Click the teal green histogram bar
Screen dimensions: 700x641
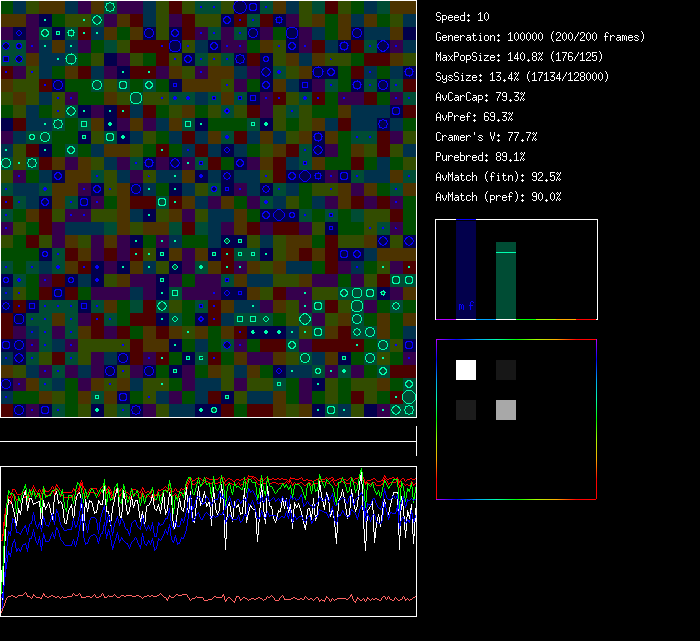coord(506,285)
